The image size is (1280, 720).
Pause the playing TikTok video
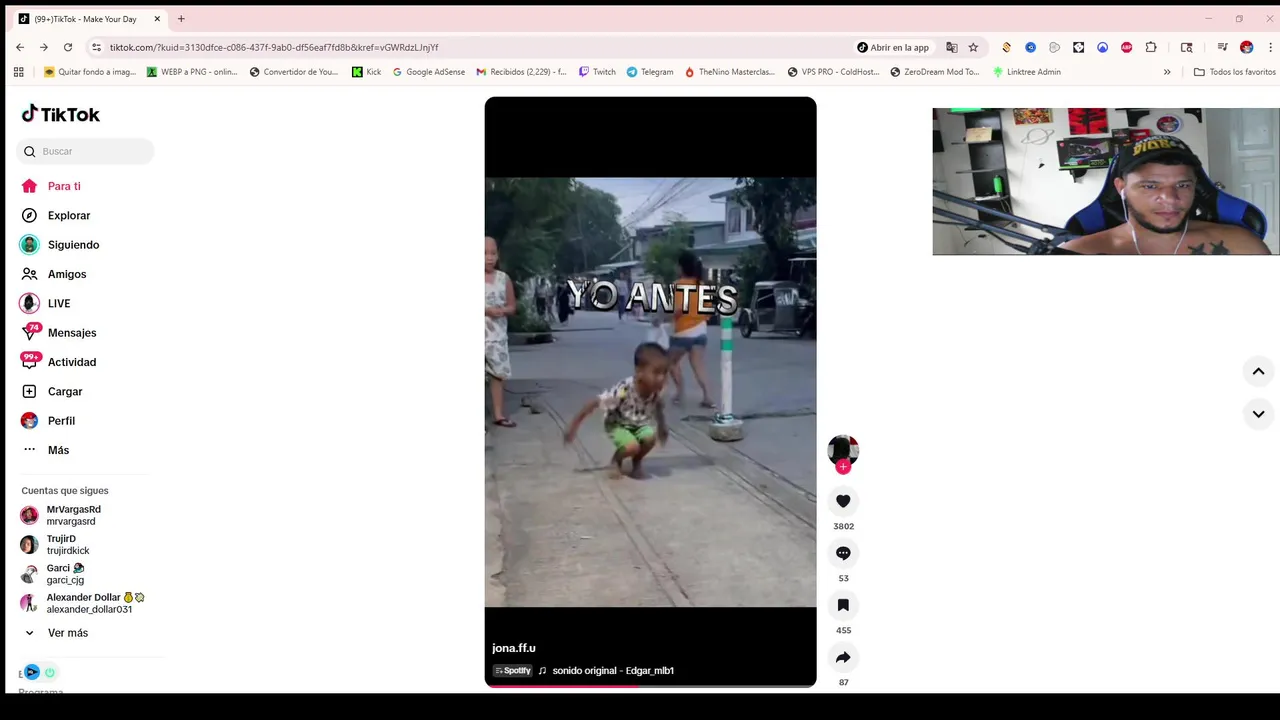(x=650, y=392)
